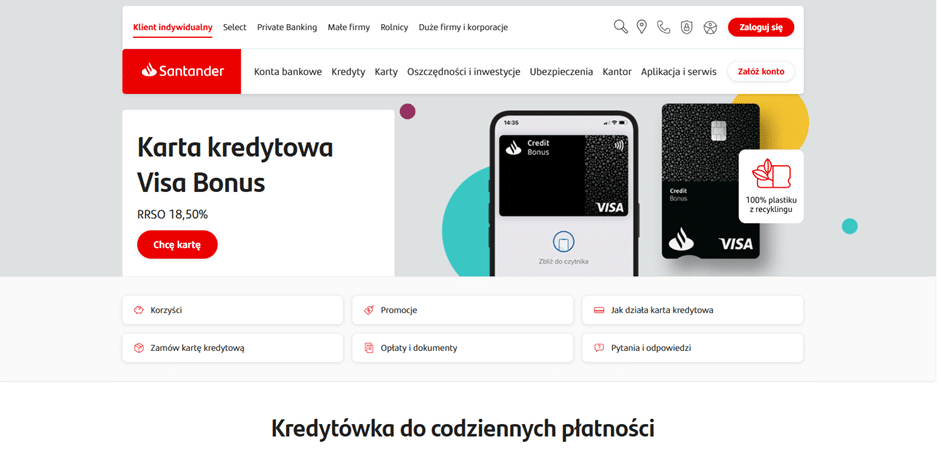The image size is (941, 466).
Task: Click the question bubble icon beside Pytania i odpowiedzi
Action: pos(598,348)
